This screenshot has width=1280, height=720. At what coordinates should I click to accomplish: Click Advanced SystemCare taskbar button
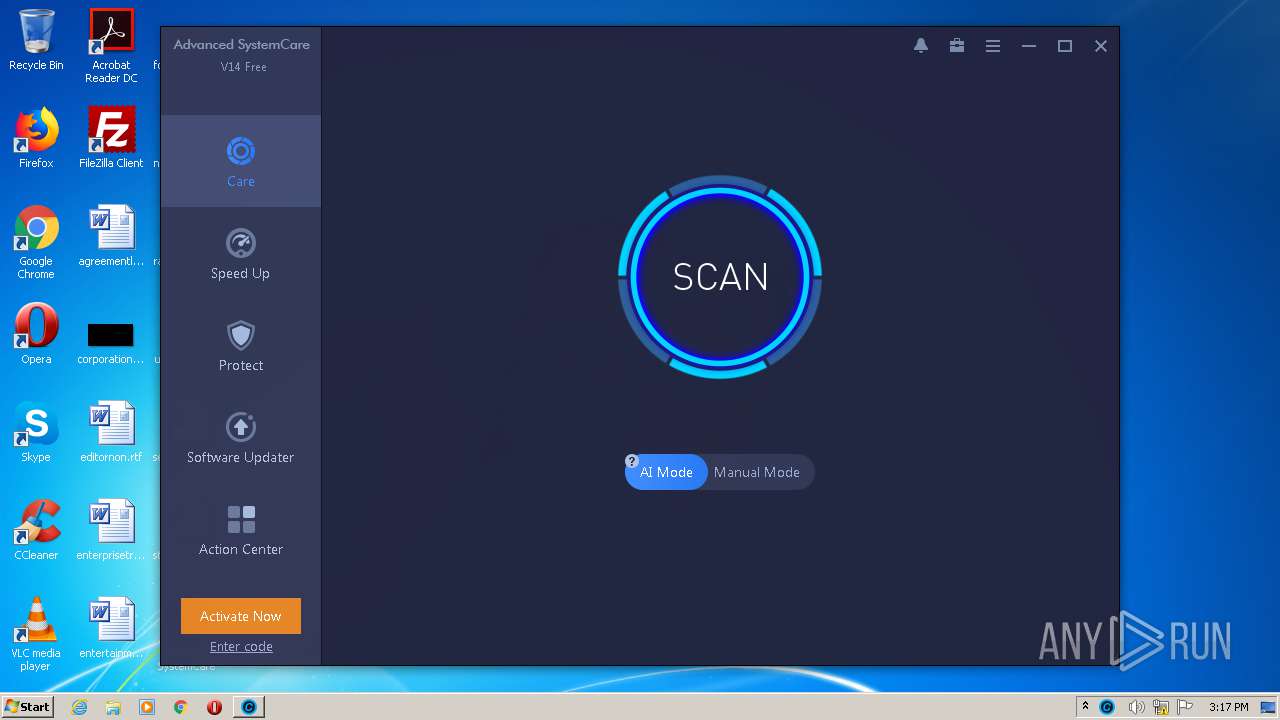249,707
